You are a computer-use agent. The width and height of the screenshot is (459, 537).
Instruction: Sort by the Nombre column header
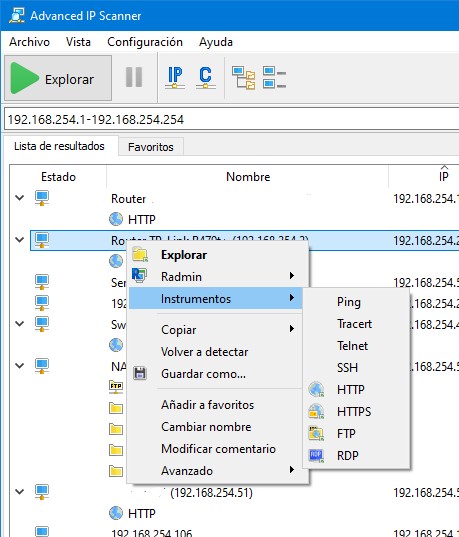tap(248, 177)
